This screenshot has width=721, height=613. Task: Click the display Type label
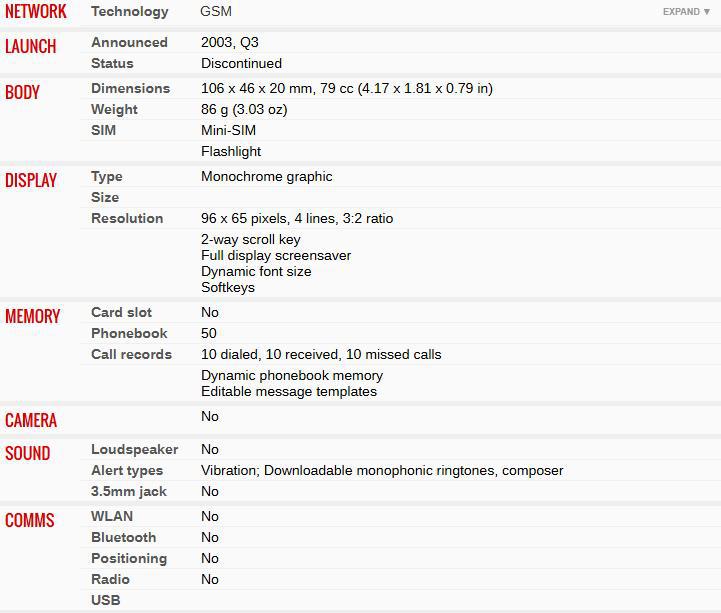pyautogui.click(x=107, y=177)
